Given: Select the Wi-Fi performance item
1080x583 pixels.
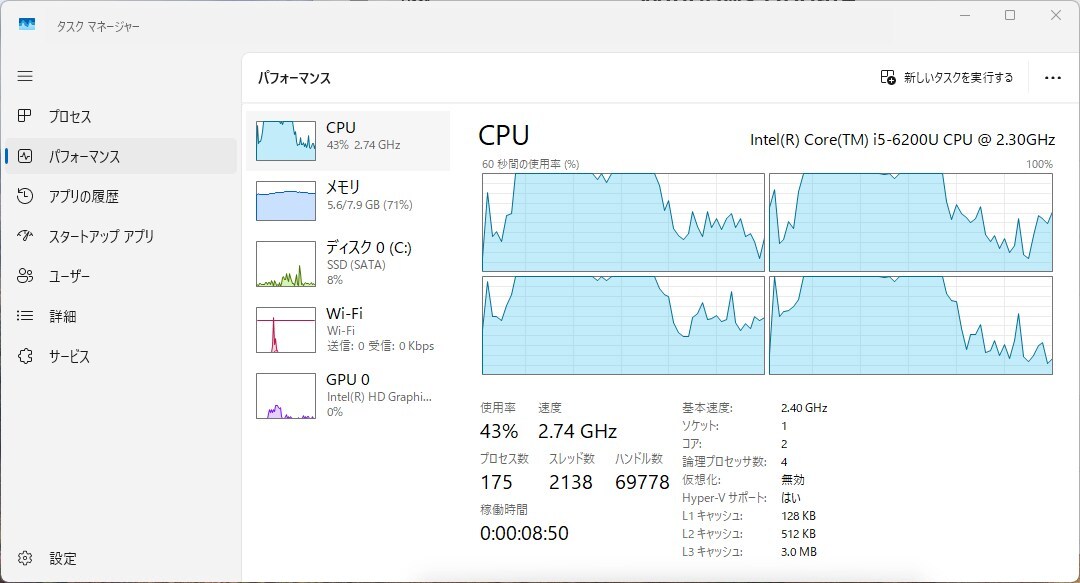Looking at the screenshot, I should click(x=348, y=329).
